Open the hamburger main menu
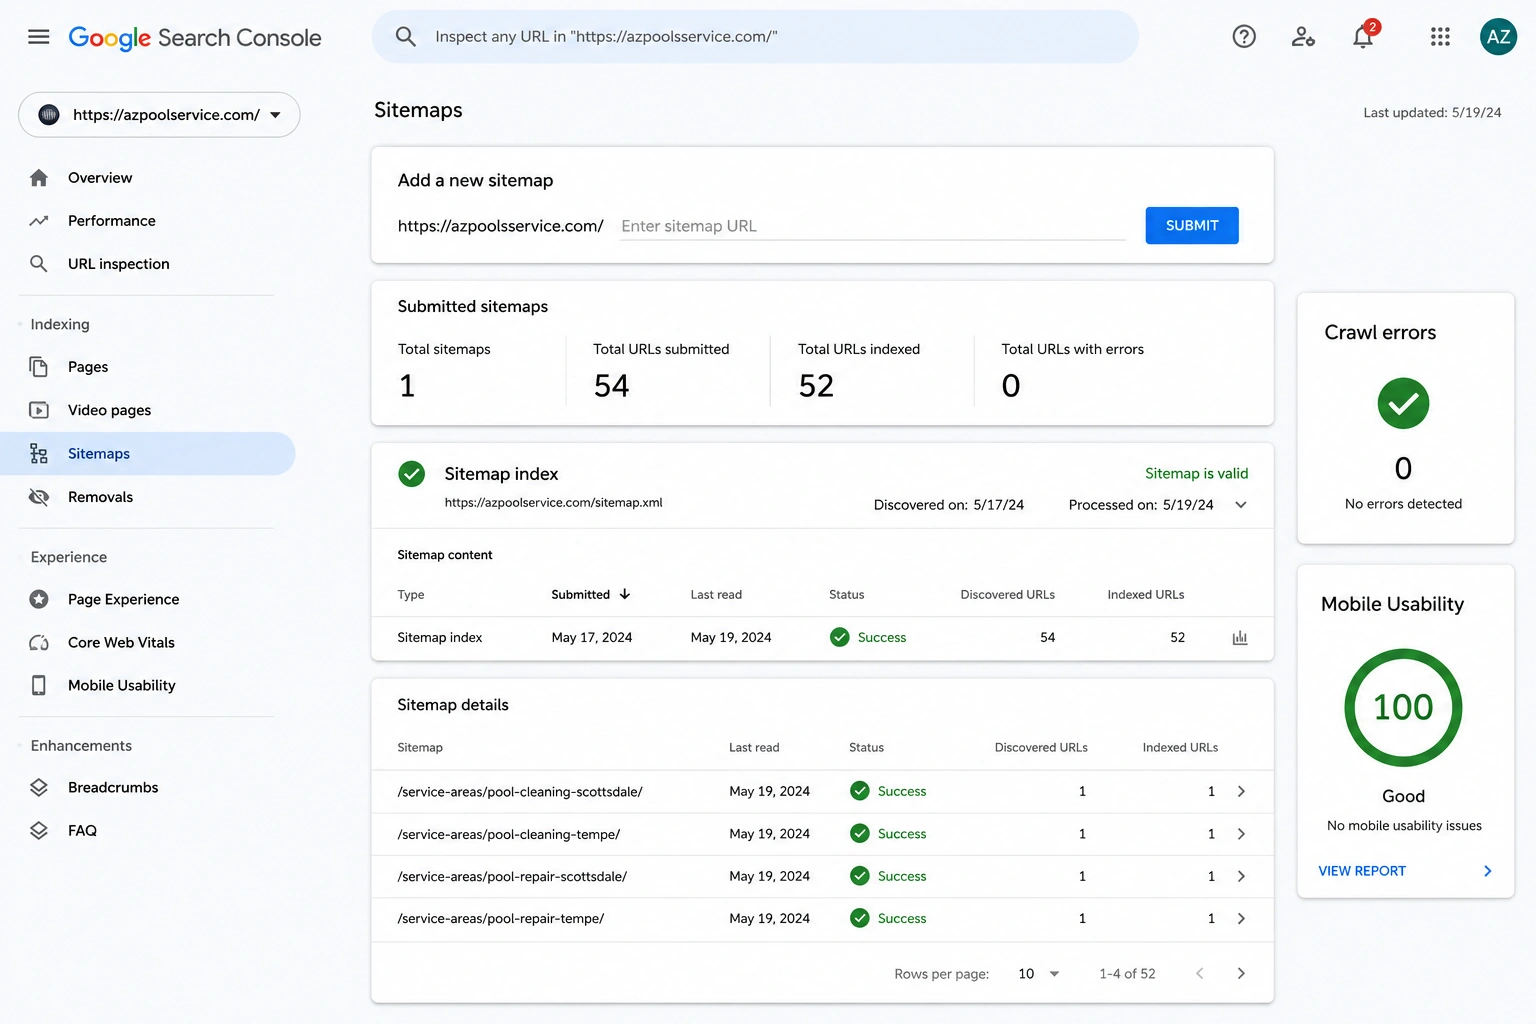Image resolution: width=1536 pixels, height=1024 pixels. point(39,37)
